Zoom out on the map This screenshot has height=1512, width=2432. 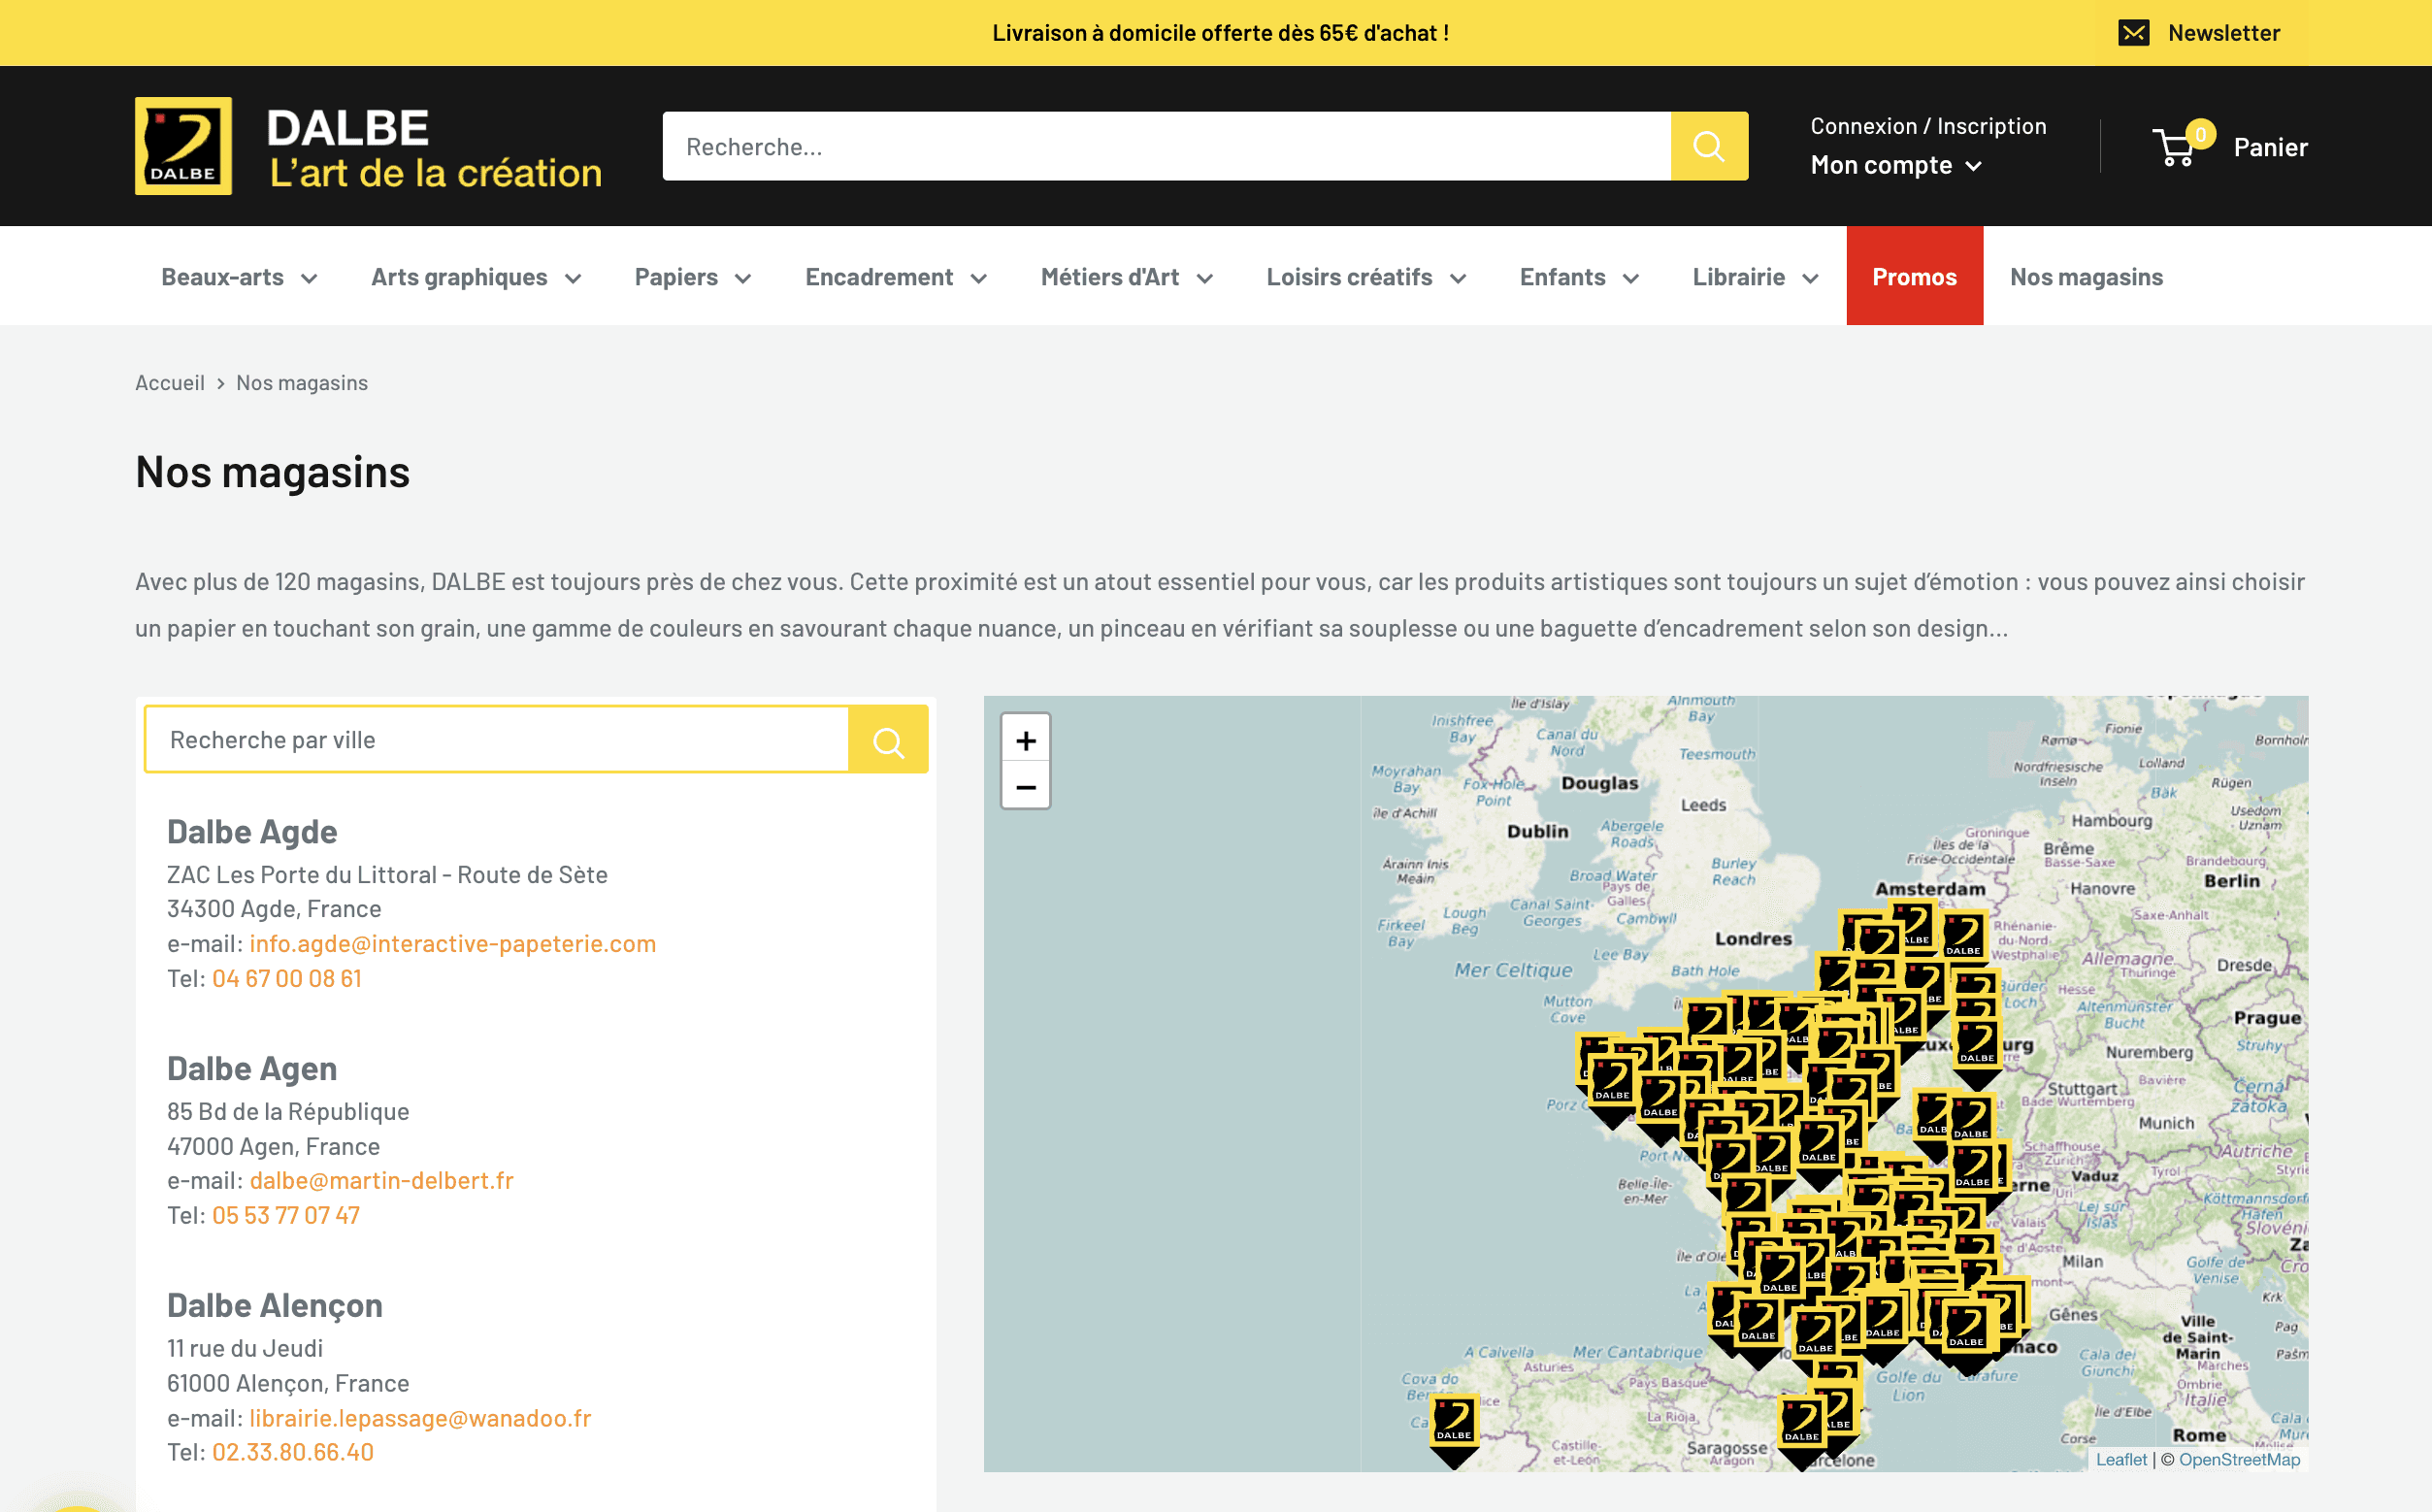(1025, 787)
